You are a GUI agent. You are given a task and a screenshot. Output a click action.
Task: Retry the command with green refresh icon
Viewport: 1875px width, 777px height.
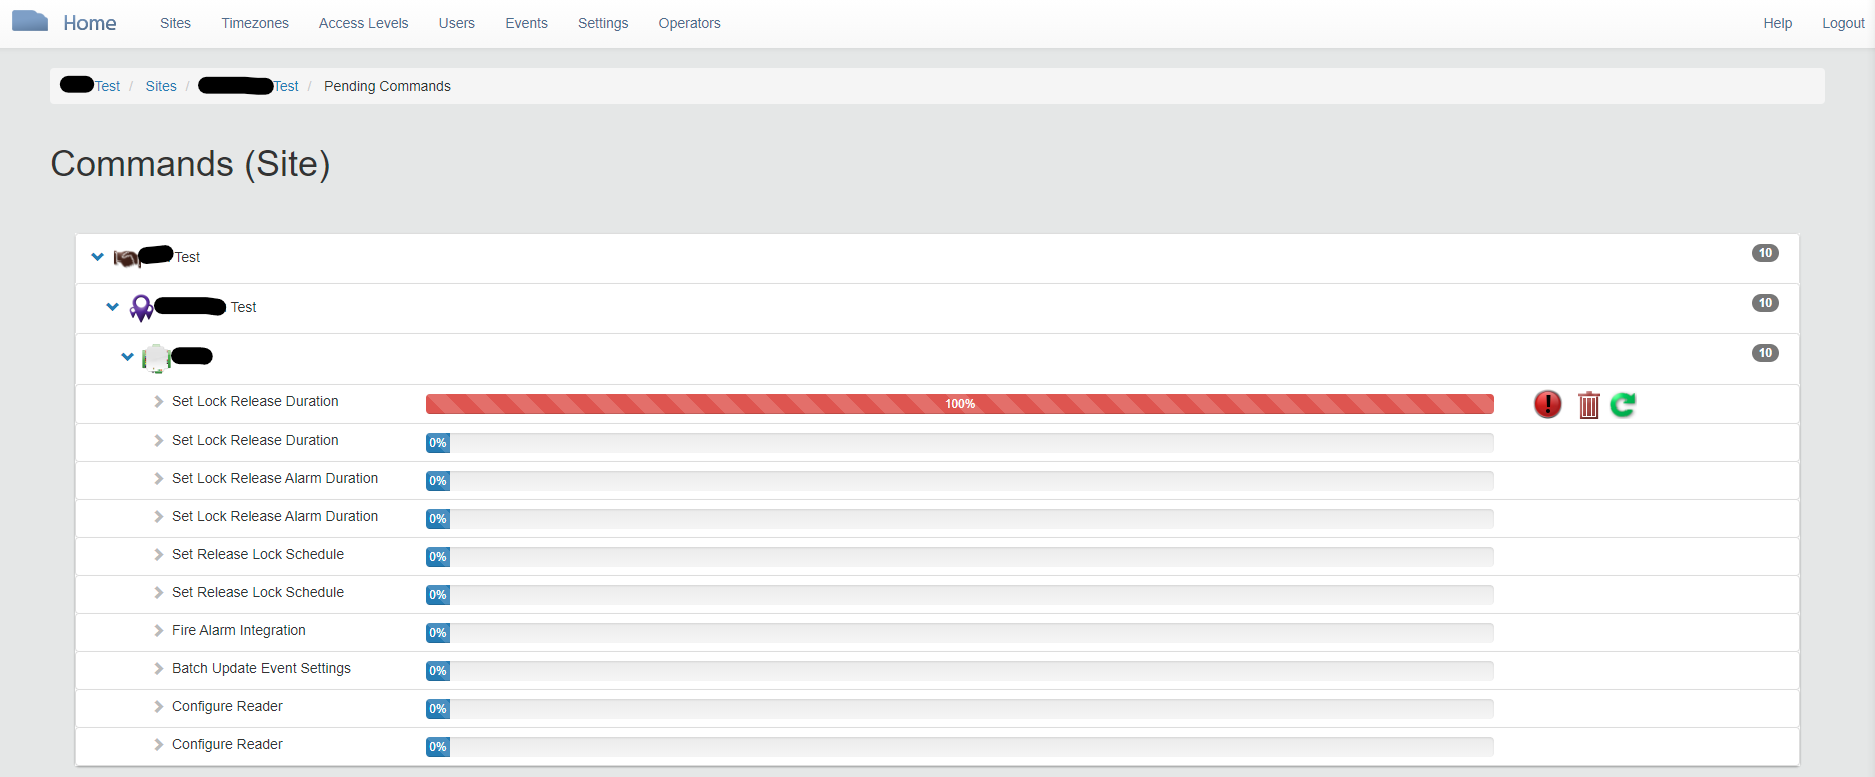click(x=1623, y=404)
